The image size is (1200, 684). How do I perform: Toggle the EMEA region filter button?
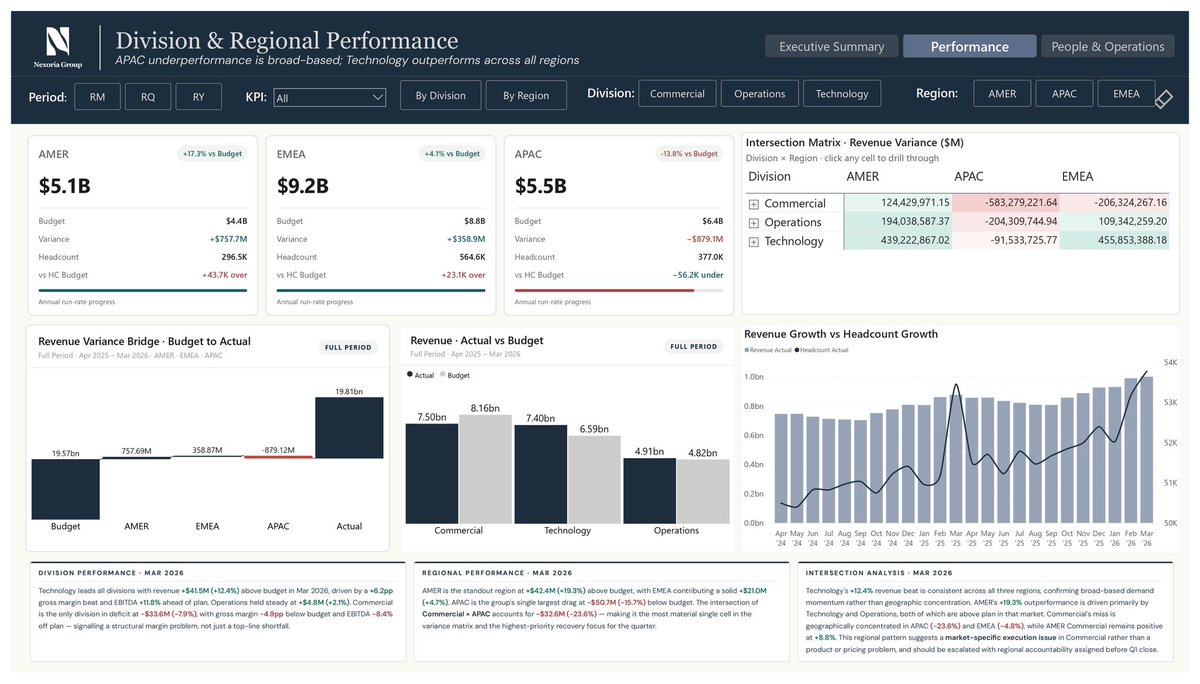(x=1126, y=94)
